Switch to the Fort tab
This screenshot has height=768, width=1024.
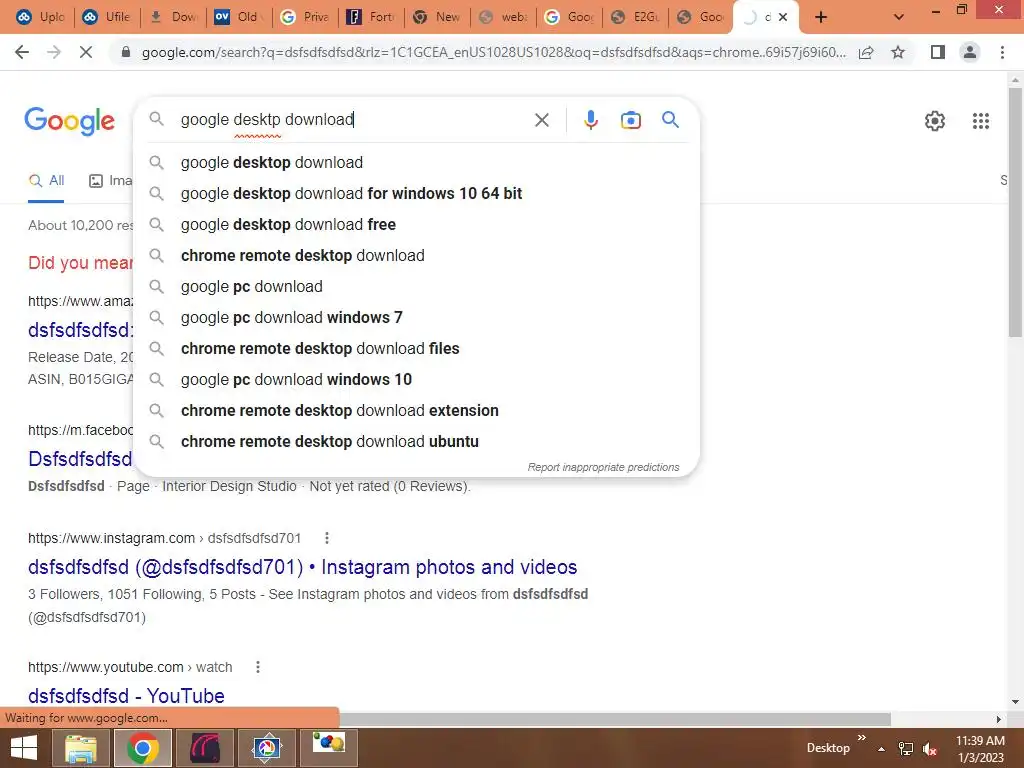[x=370, y=17]
